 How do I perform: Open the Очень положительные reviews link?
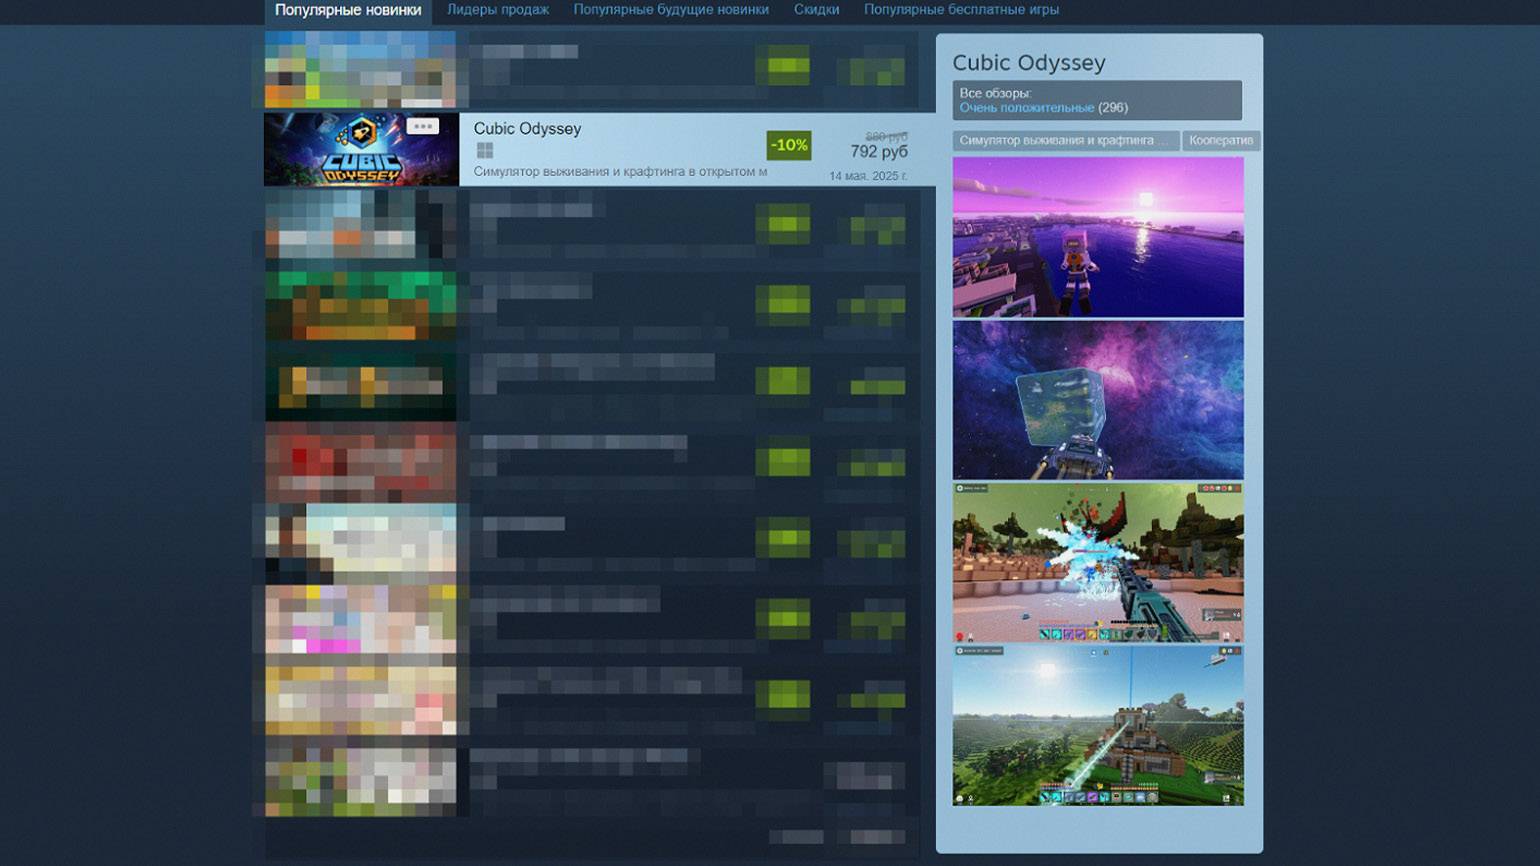tap(1027, 108)
